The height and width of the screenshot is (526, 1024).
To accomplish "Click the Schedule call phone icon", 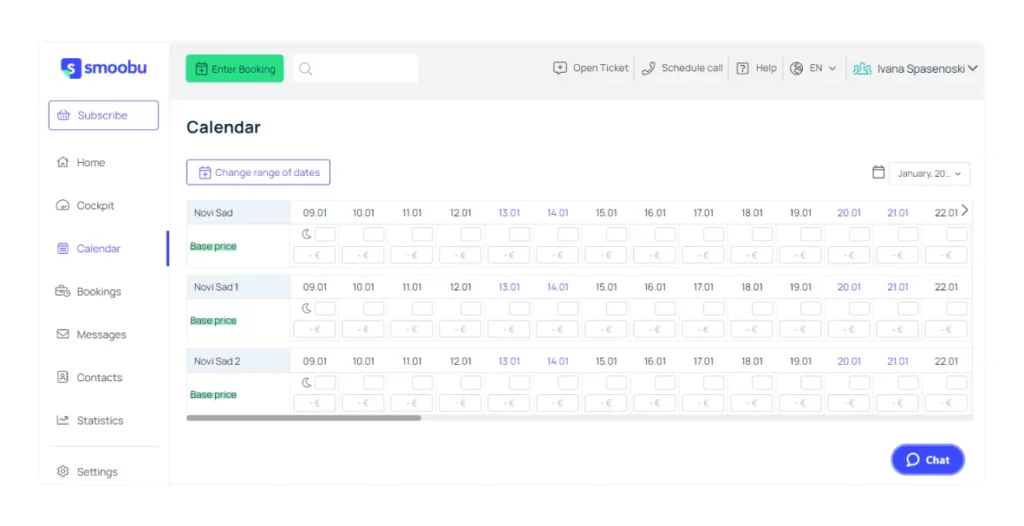I will 648,68.
